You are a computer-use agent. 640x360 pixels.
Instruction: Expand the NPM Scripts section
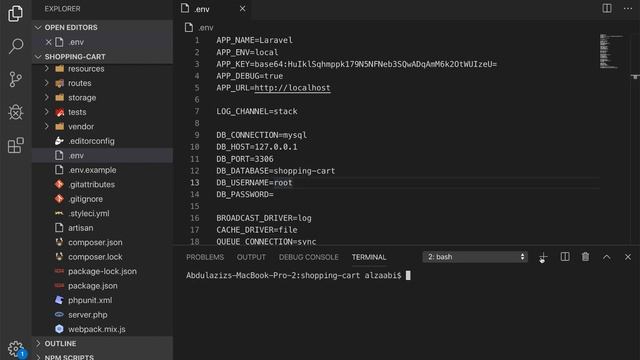coord(102,356)
